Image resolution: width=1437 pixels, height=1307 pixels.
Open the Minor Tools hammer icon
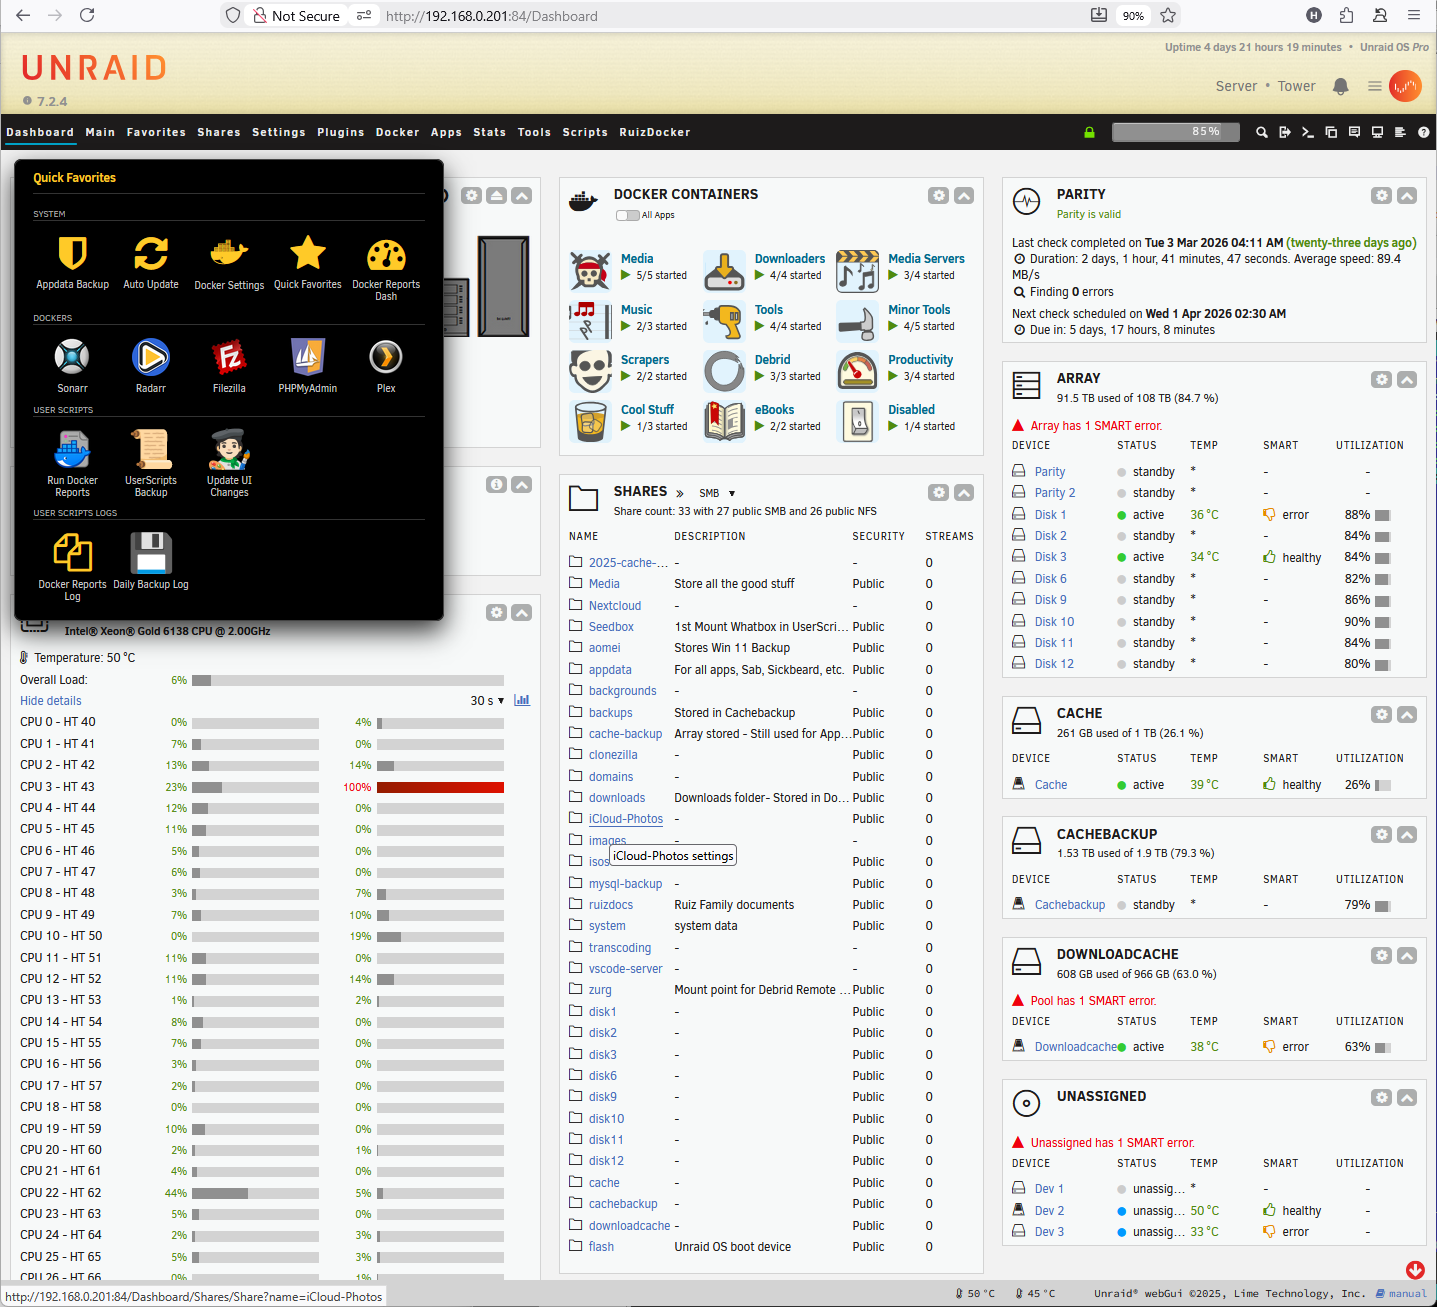click(x=857, y=321)
